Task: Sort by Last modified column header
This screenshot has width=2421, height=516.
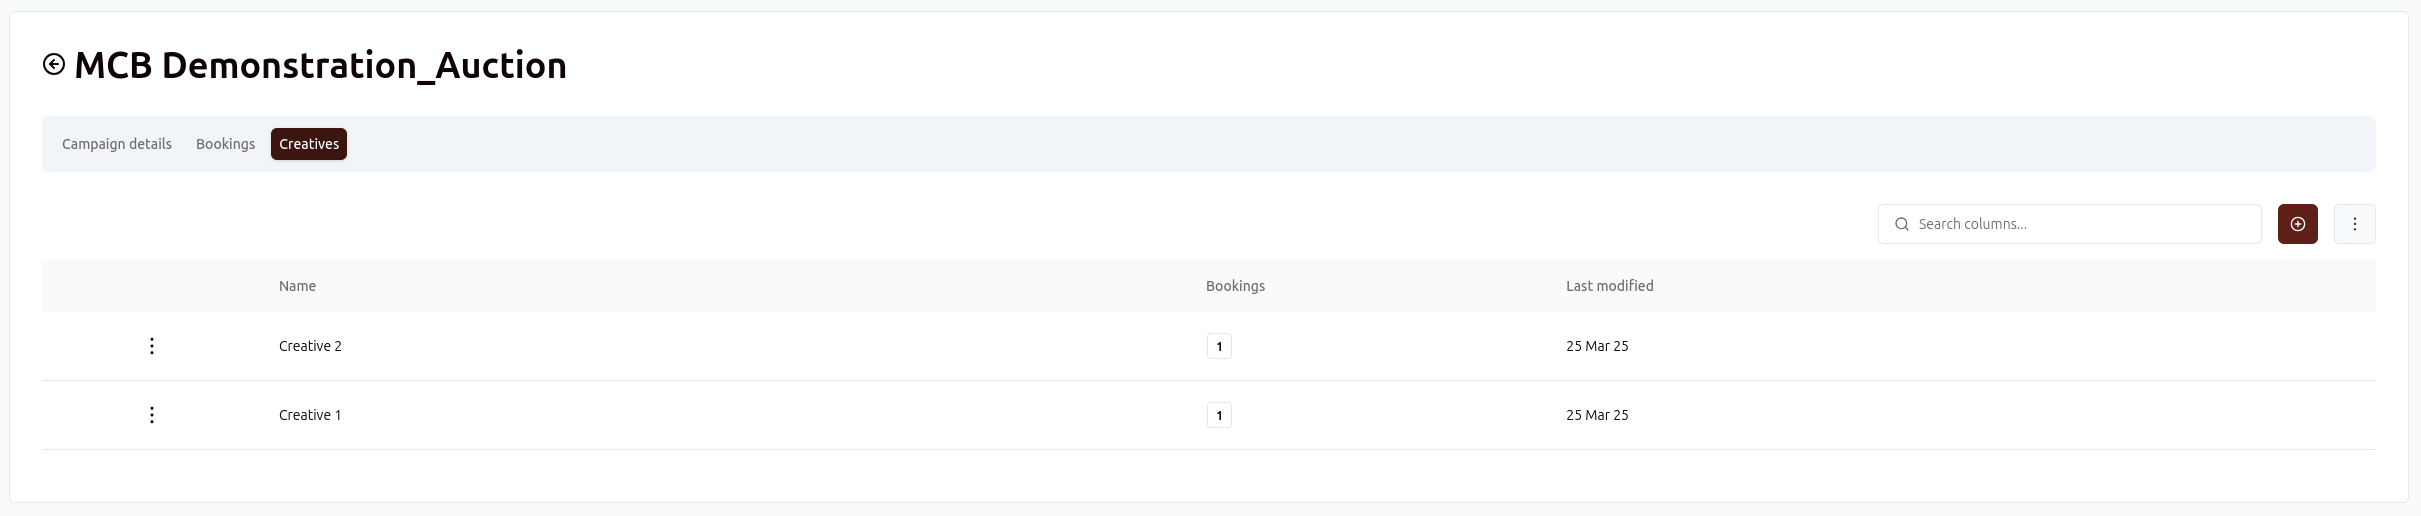Action: pos(1609,286)
